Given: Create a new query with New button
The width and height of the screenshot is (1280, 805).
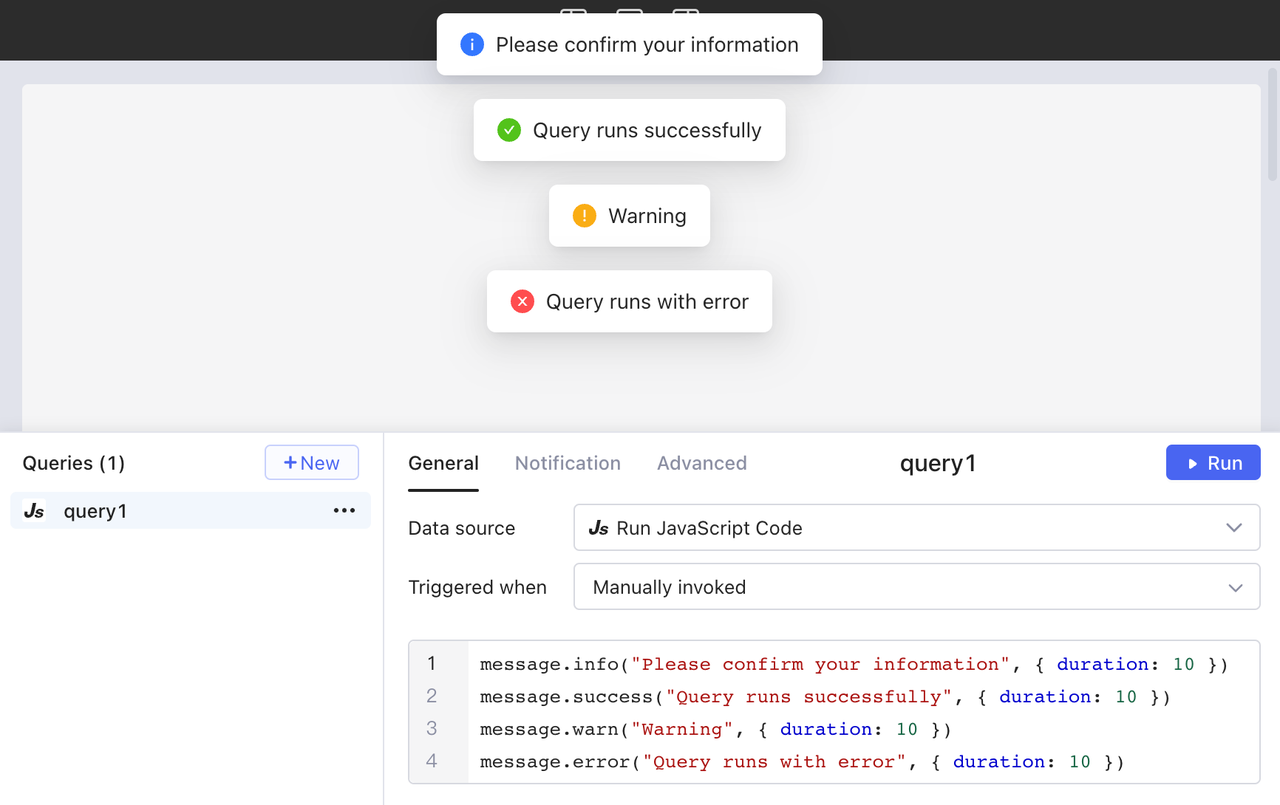Looking at the screenshot, I should click(311, 463).
